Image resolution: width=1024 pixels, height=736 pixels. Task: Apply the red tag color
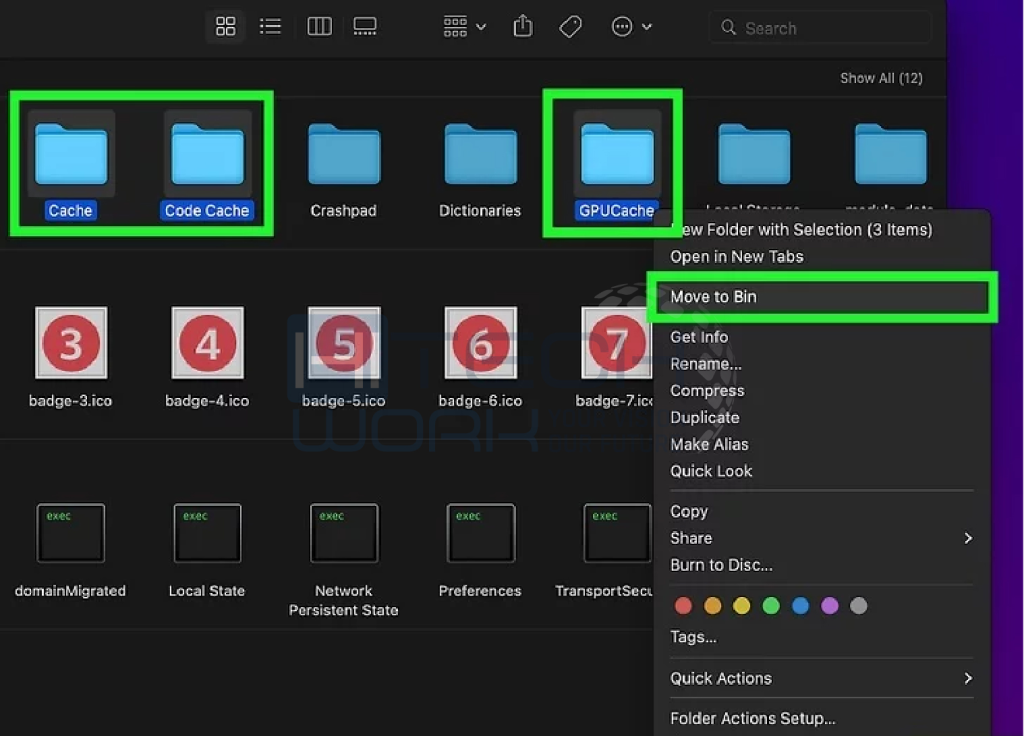[683, 606]
